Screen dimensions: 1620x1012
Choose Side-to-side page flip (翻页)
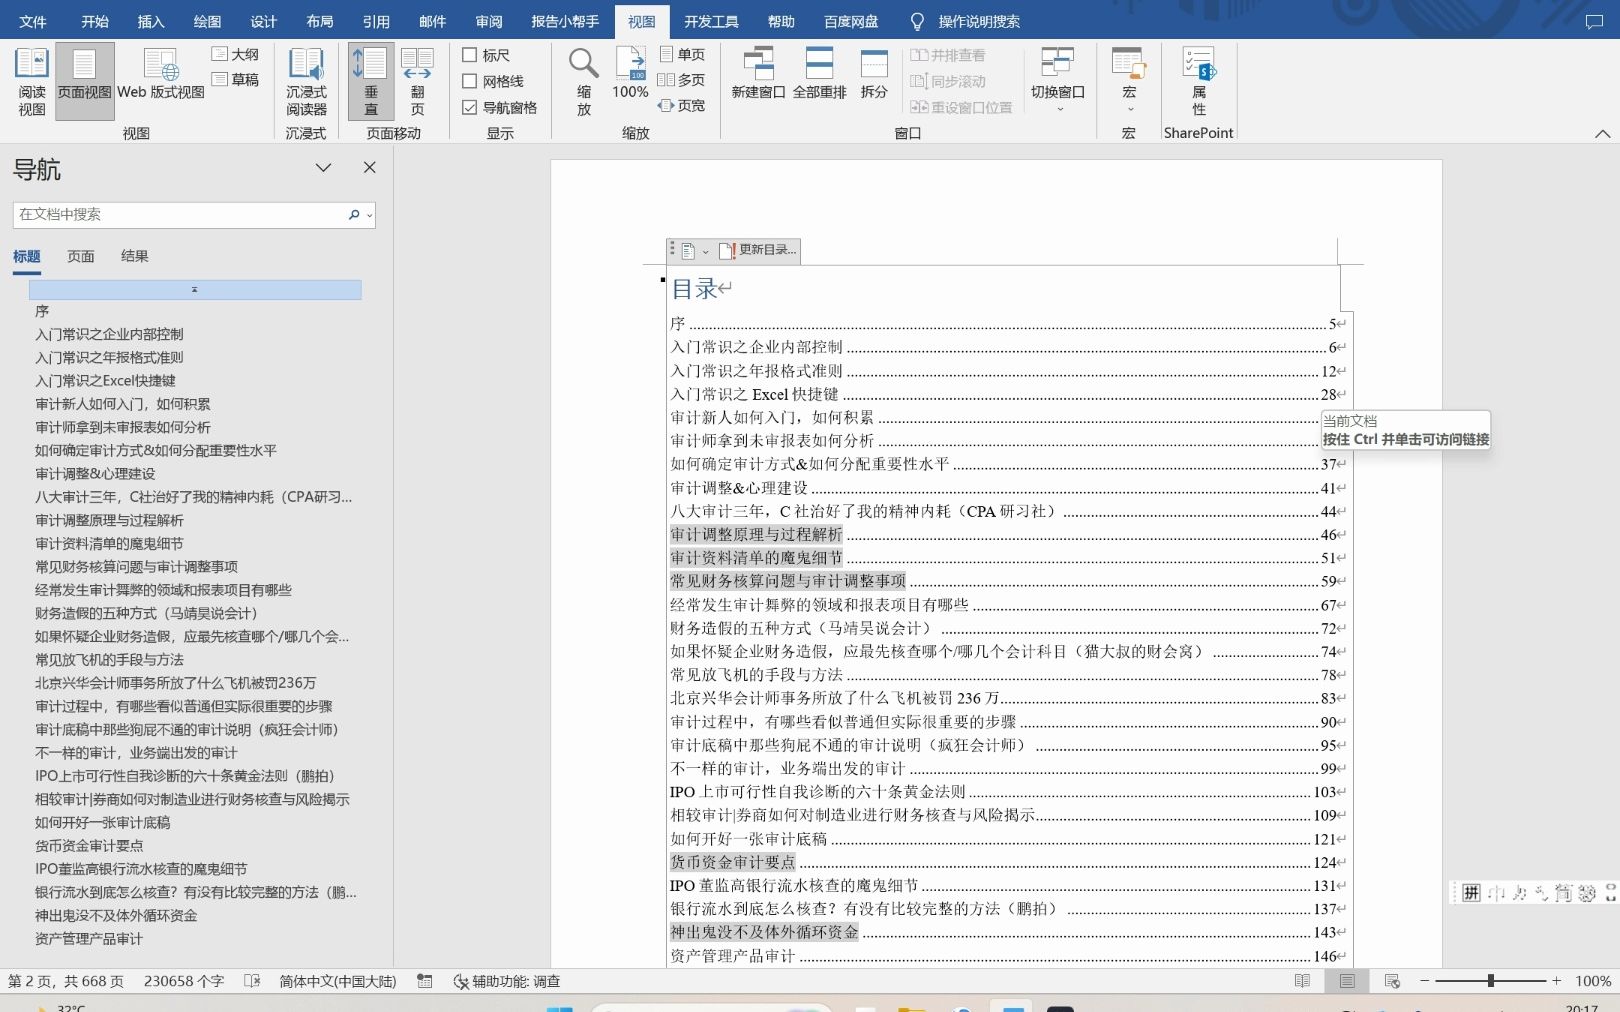click(x=417, y=82)
